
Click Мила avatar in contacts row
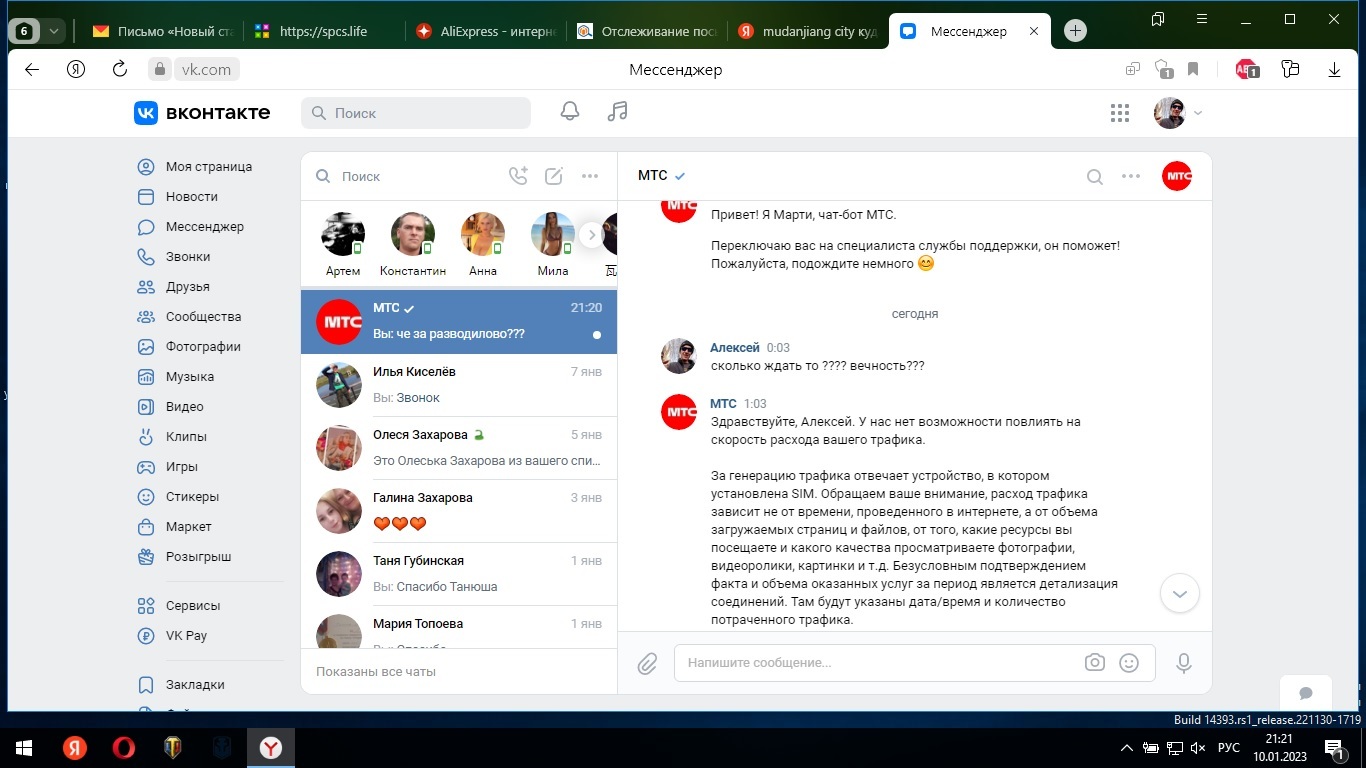[x=553, y=234]
